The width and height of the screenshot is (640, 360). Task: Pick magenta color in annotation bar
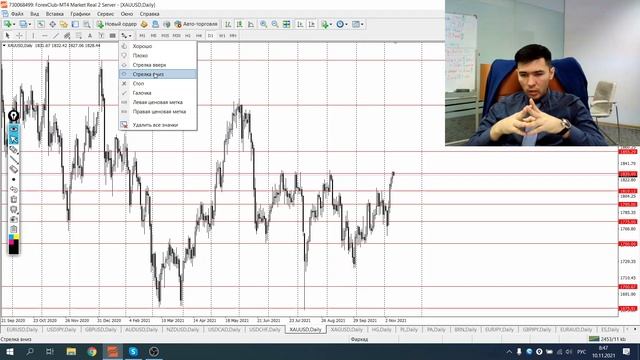[11, 242]
